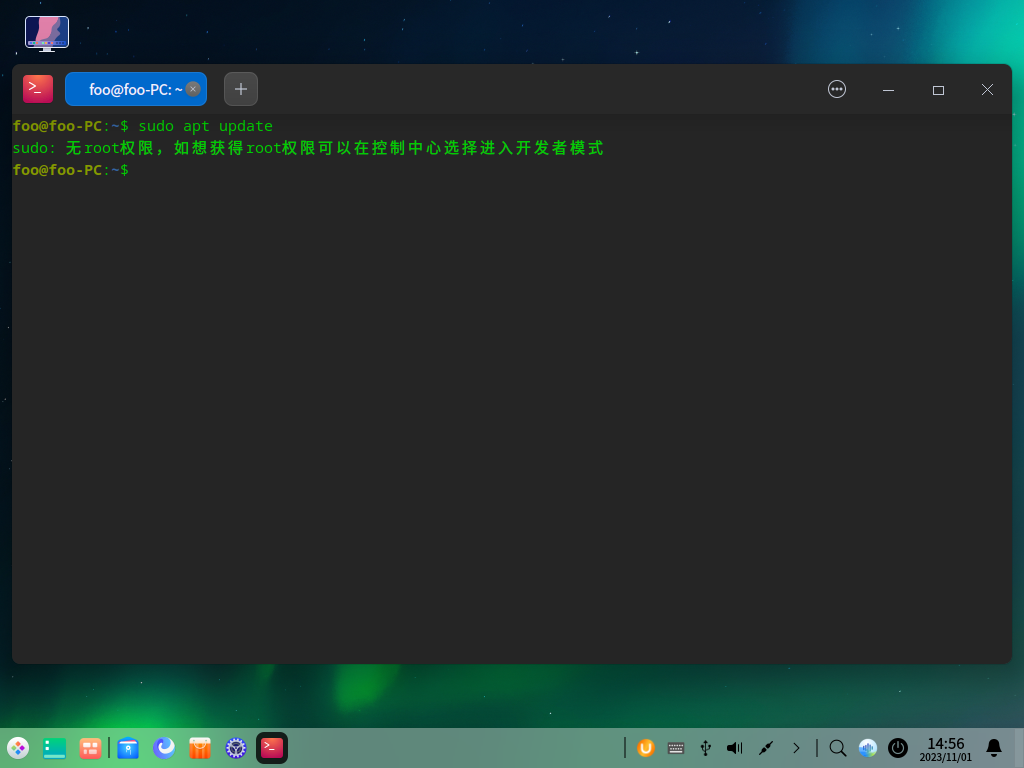Click the terminal app logo in title bar
The width and height of the screenshot is (1024, 768).
click(38, 89)
